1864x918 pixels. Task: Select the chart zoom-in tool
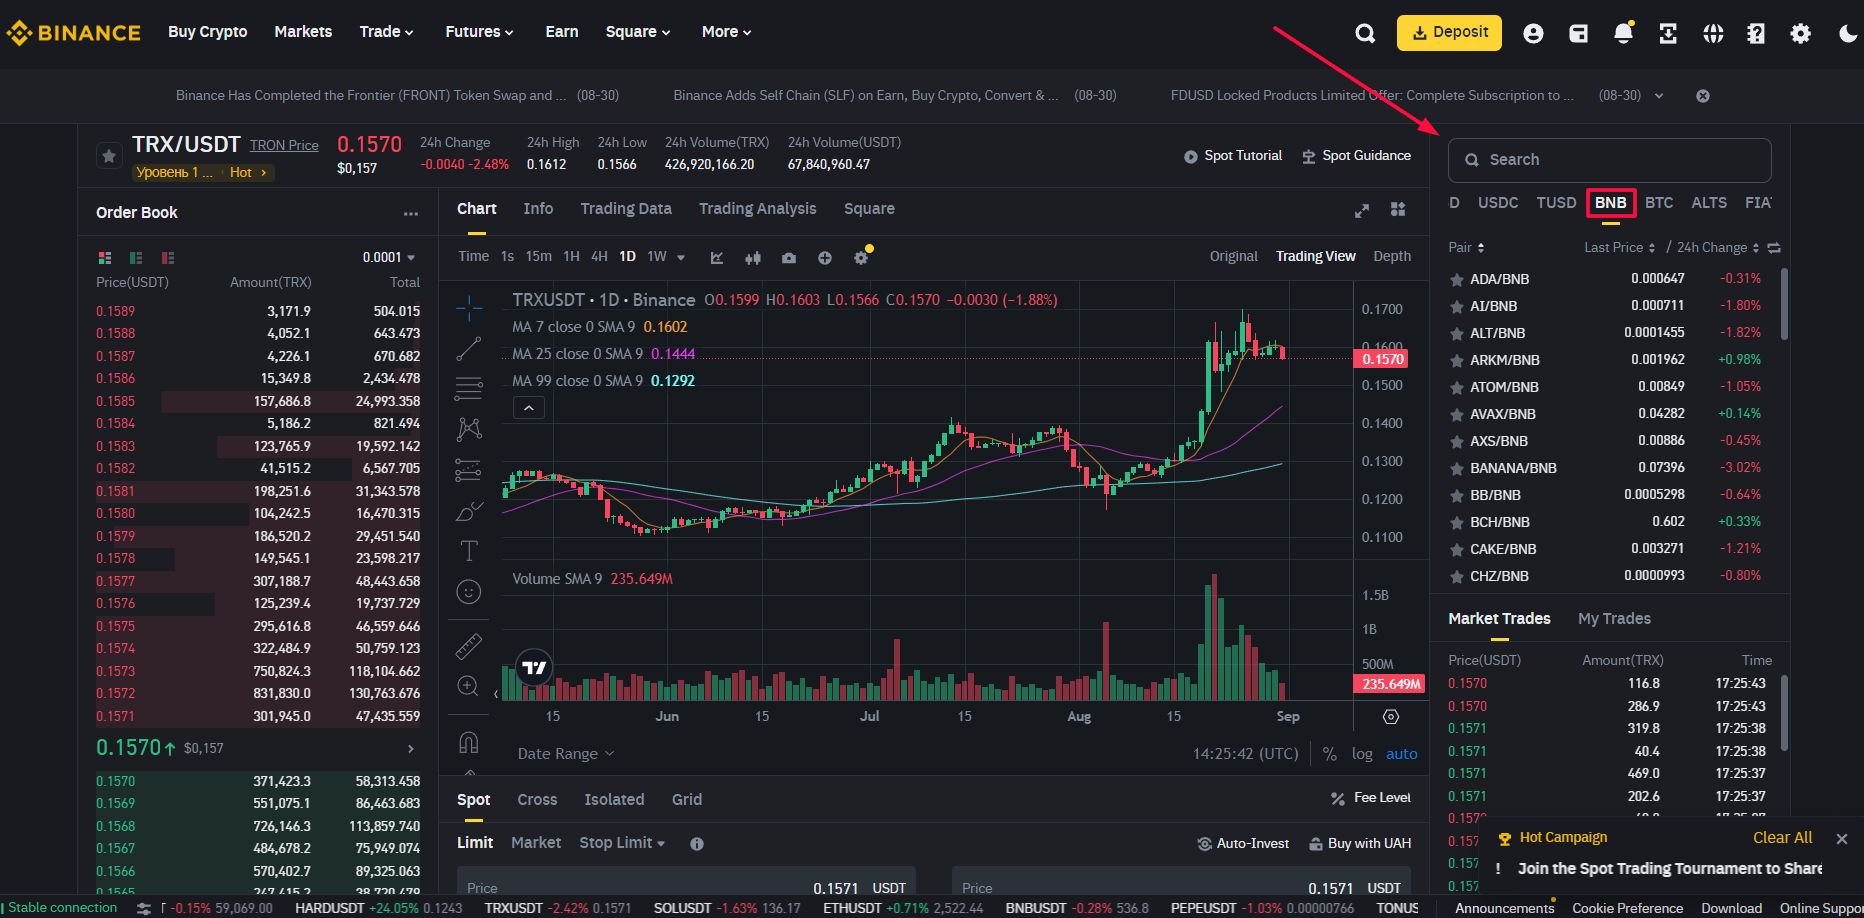[x=469, y=686]
